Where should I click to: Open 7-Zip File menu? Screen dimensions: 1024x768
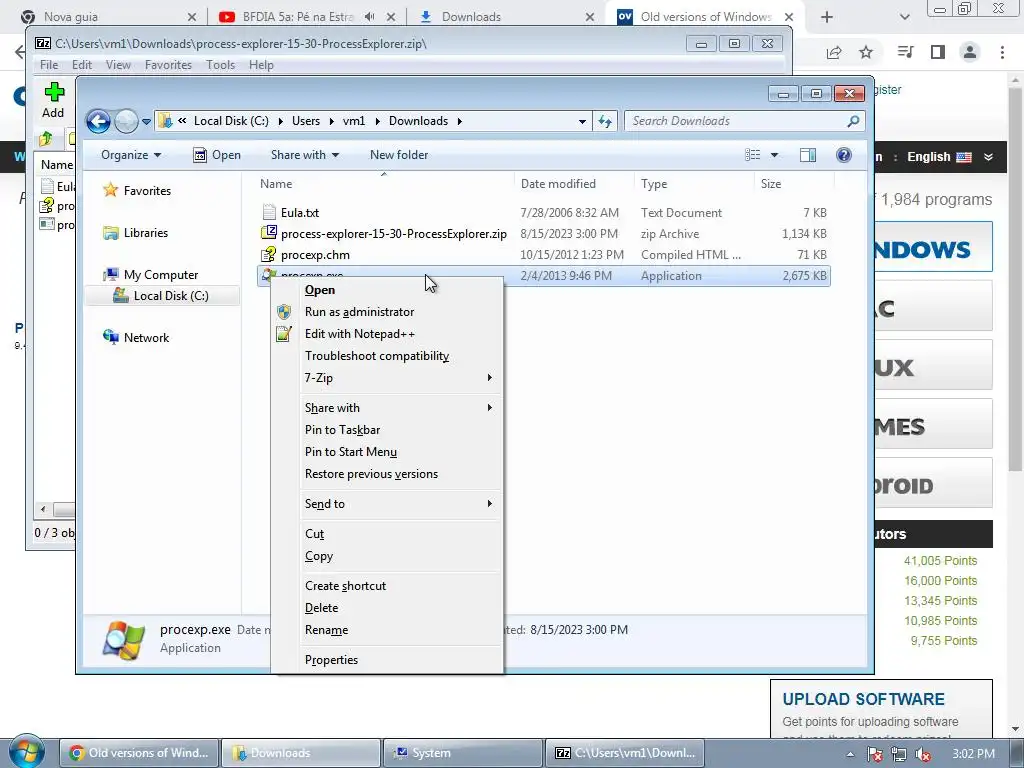(48, 65)
